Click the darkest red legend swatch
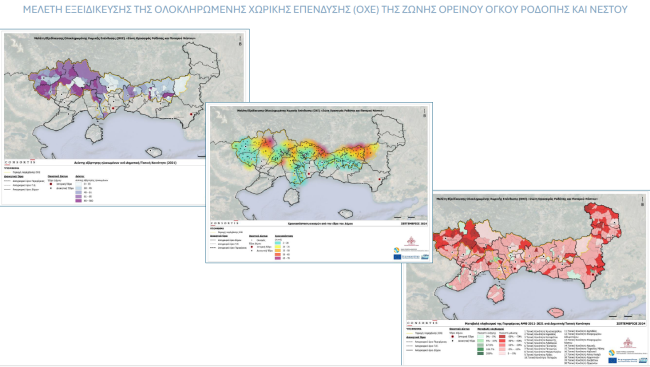650x367 pixels. tap(502, 336)
